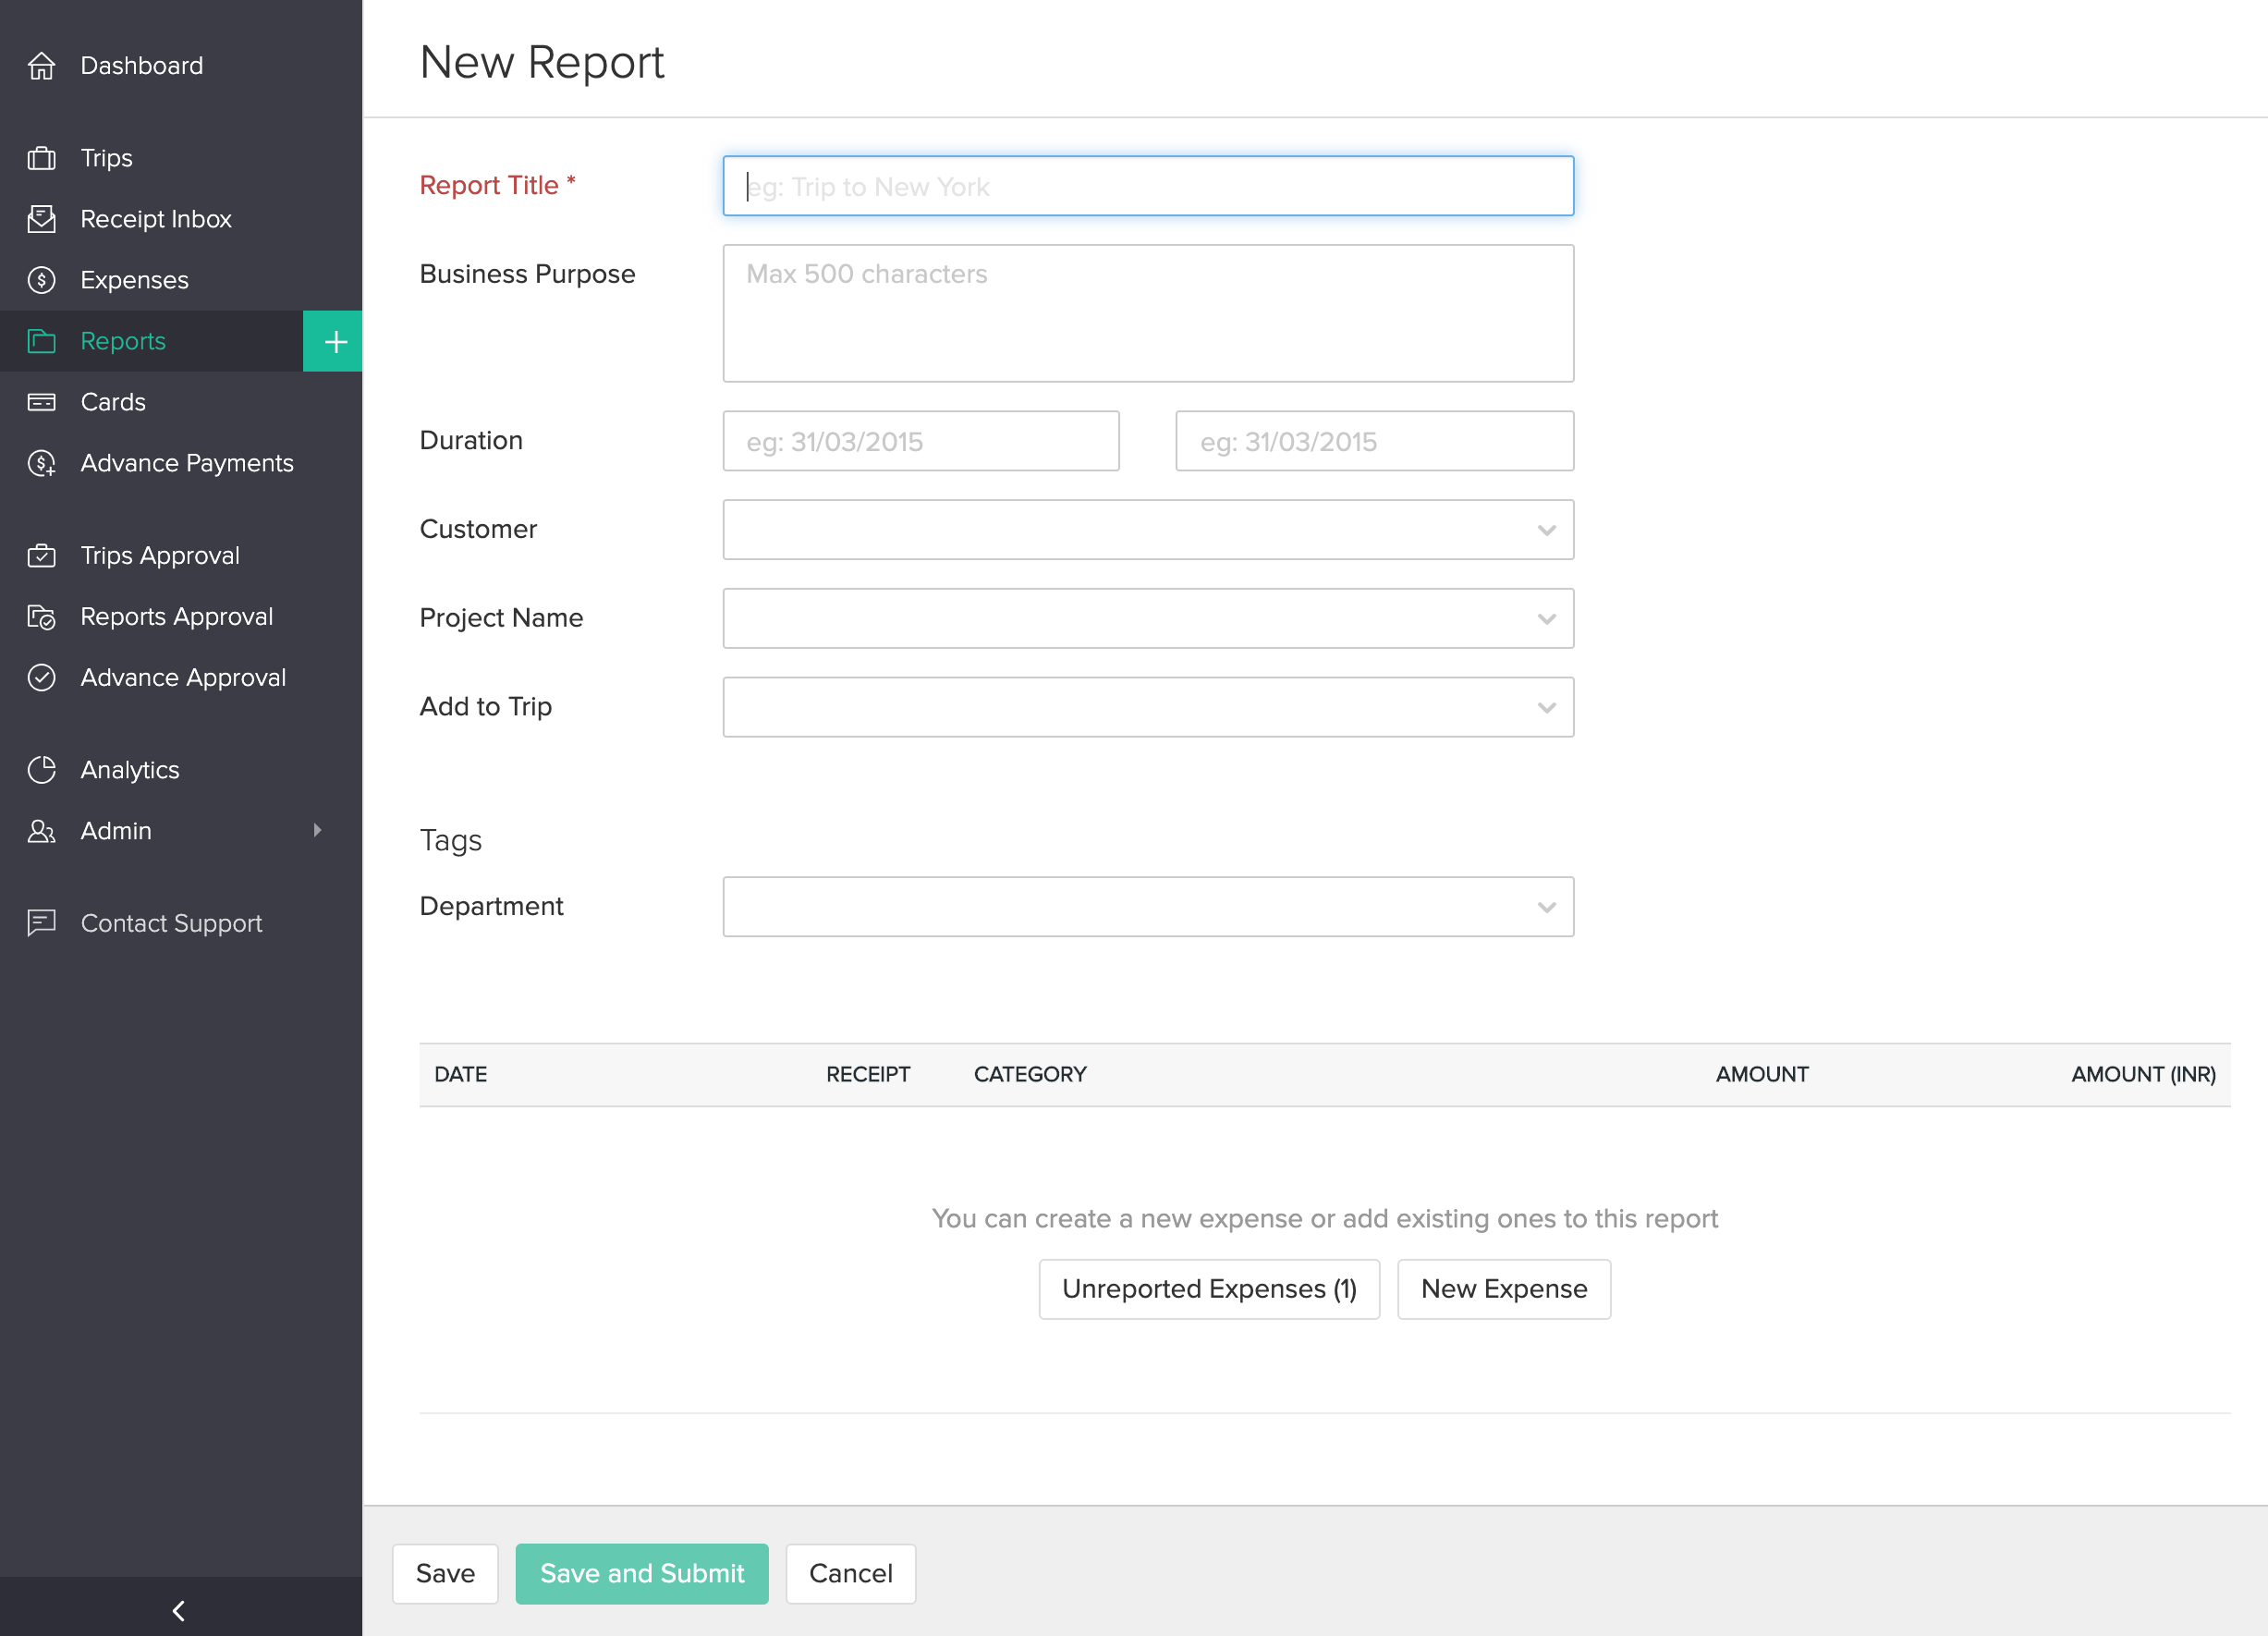Go to Reports Approval menu item
2268x1636 pixels.
click(x=176, y=617)
